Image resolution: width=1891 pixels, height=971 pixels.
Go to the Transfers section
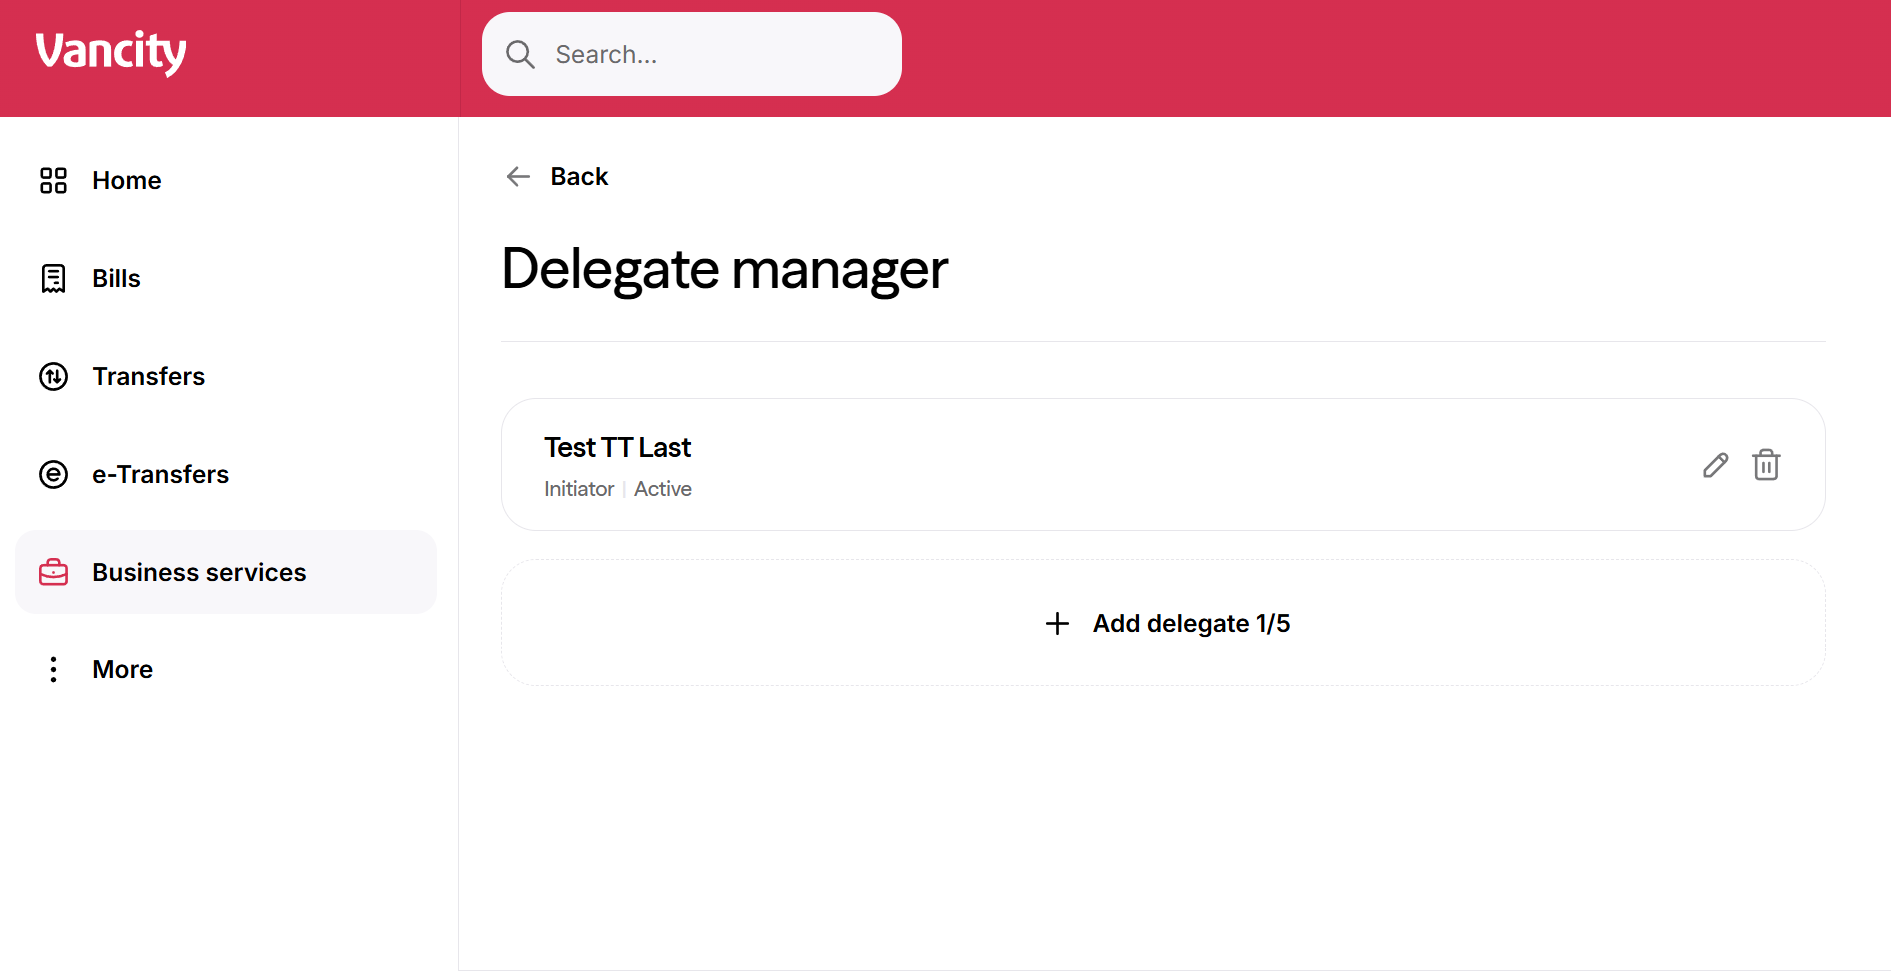click(149, 376)
